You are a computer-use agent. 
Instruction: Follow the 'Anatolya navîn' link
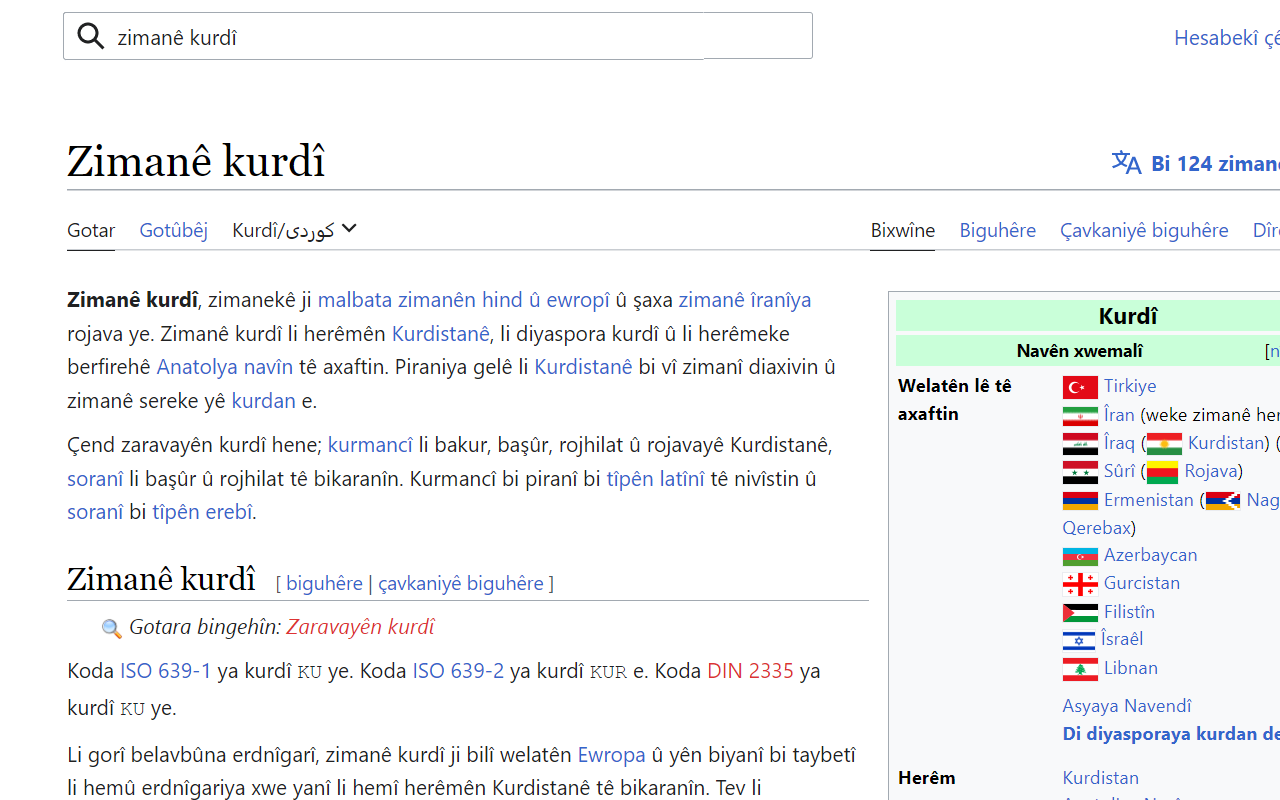[225, 367]
